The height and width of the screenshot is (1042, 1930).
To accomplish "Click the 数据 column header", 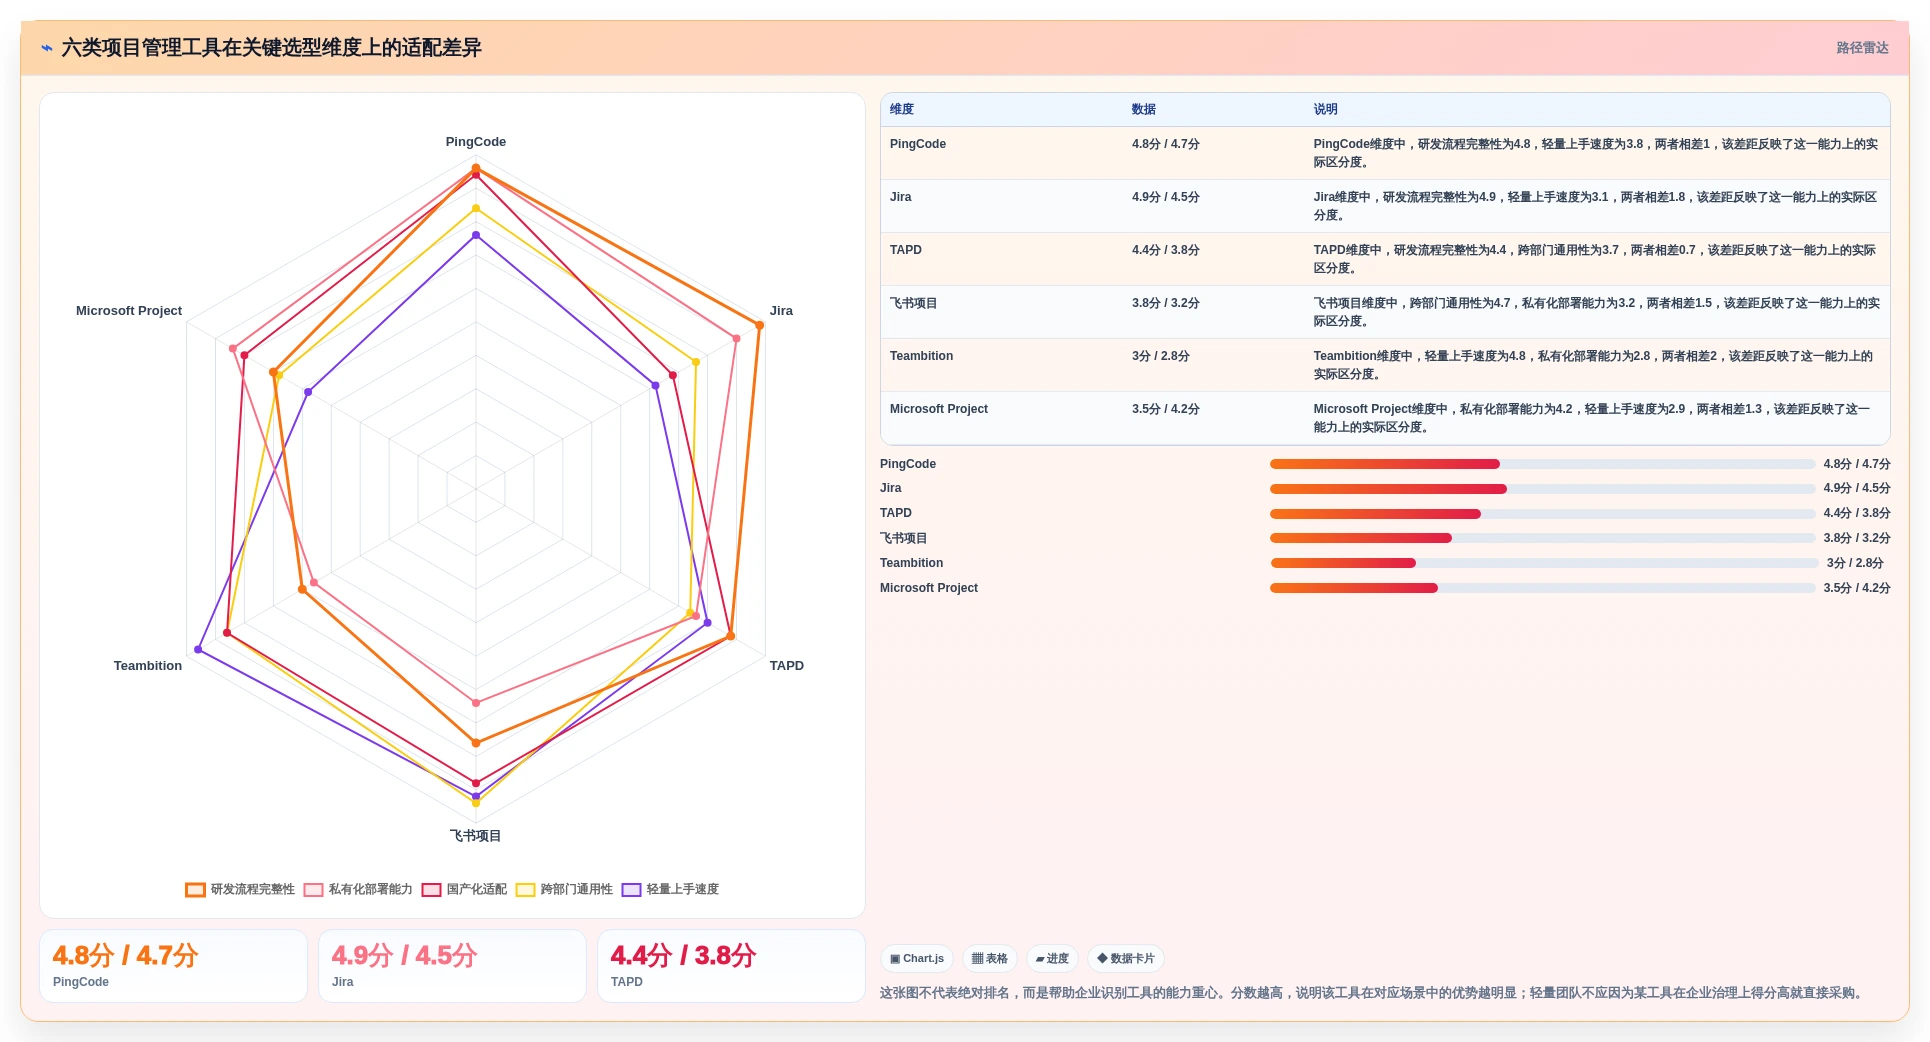I will 1144,109.
